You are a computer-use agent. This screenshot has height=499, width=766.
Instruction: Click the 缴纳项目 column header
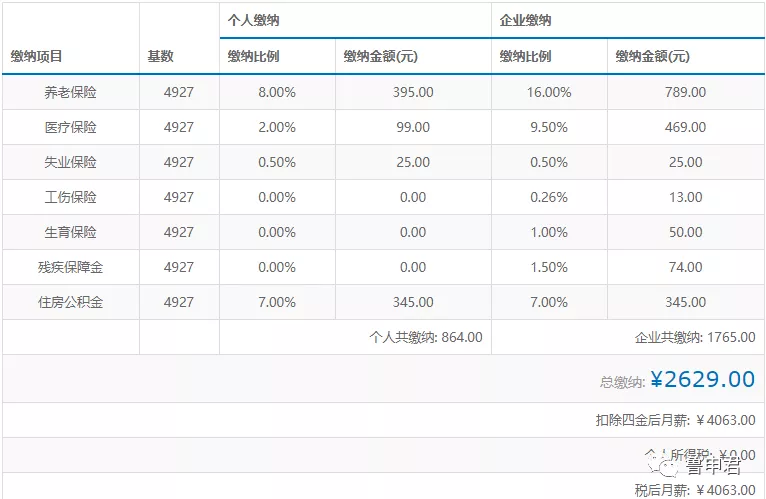[x=36, y=56]
